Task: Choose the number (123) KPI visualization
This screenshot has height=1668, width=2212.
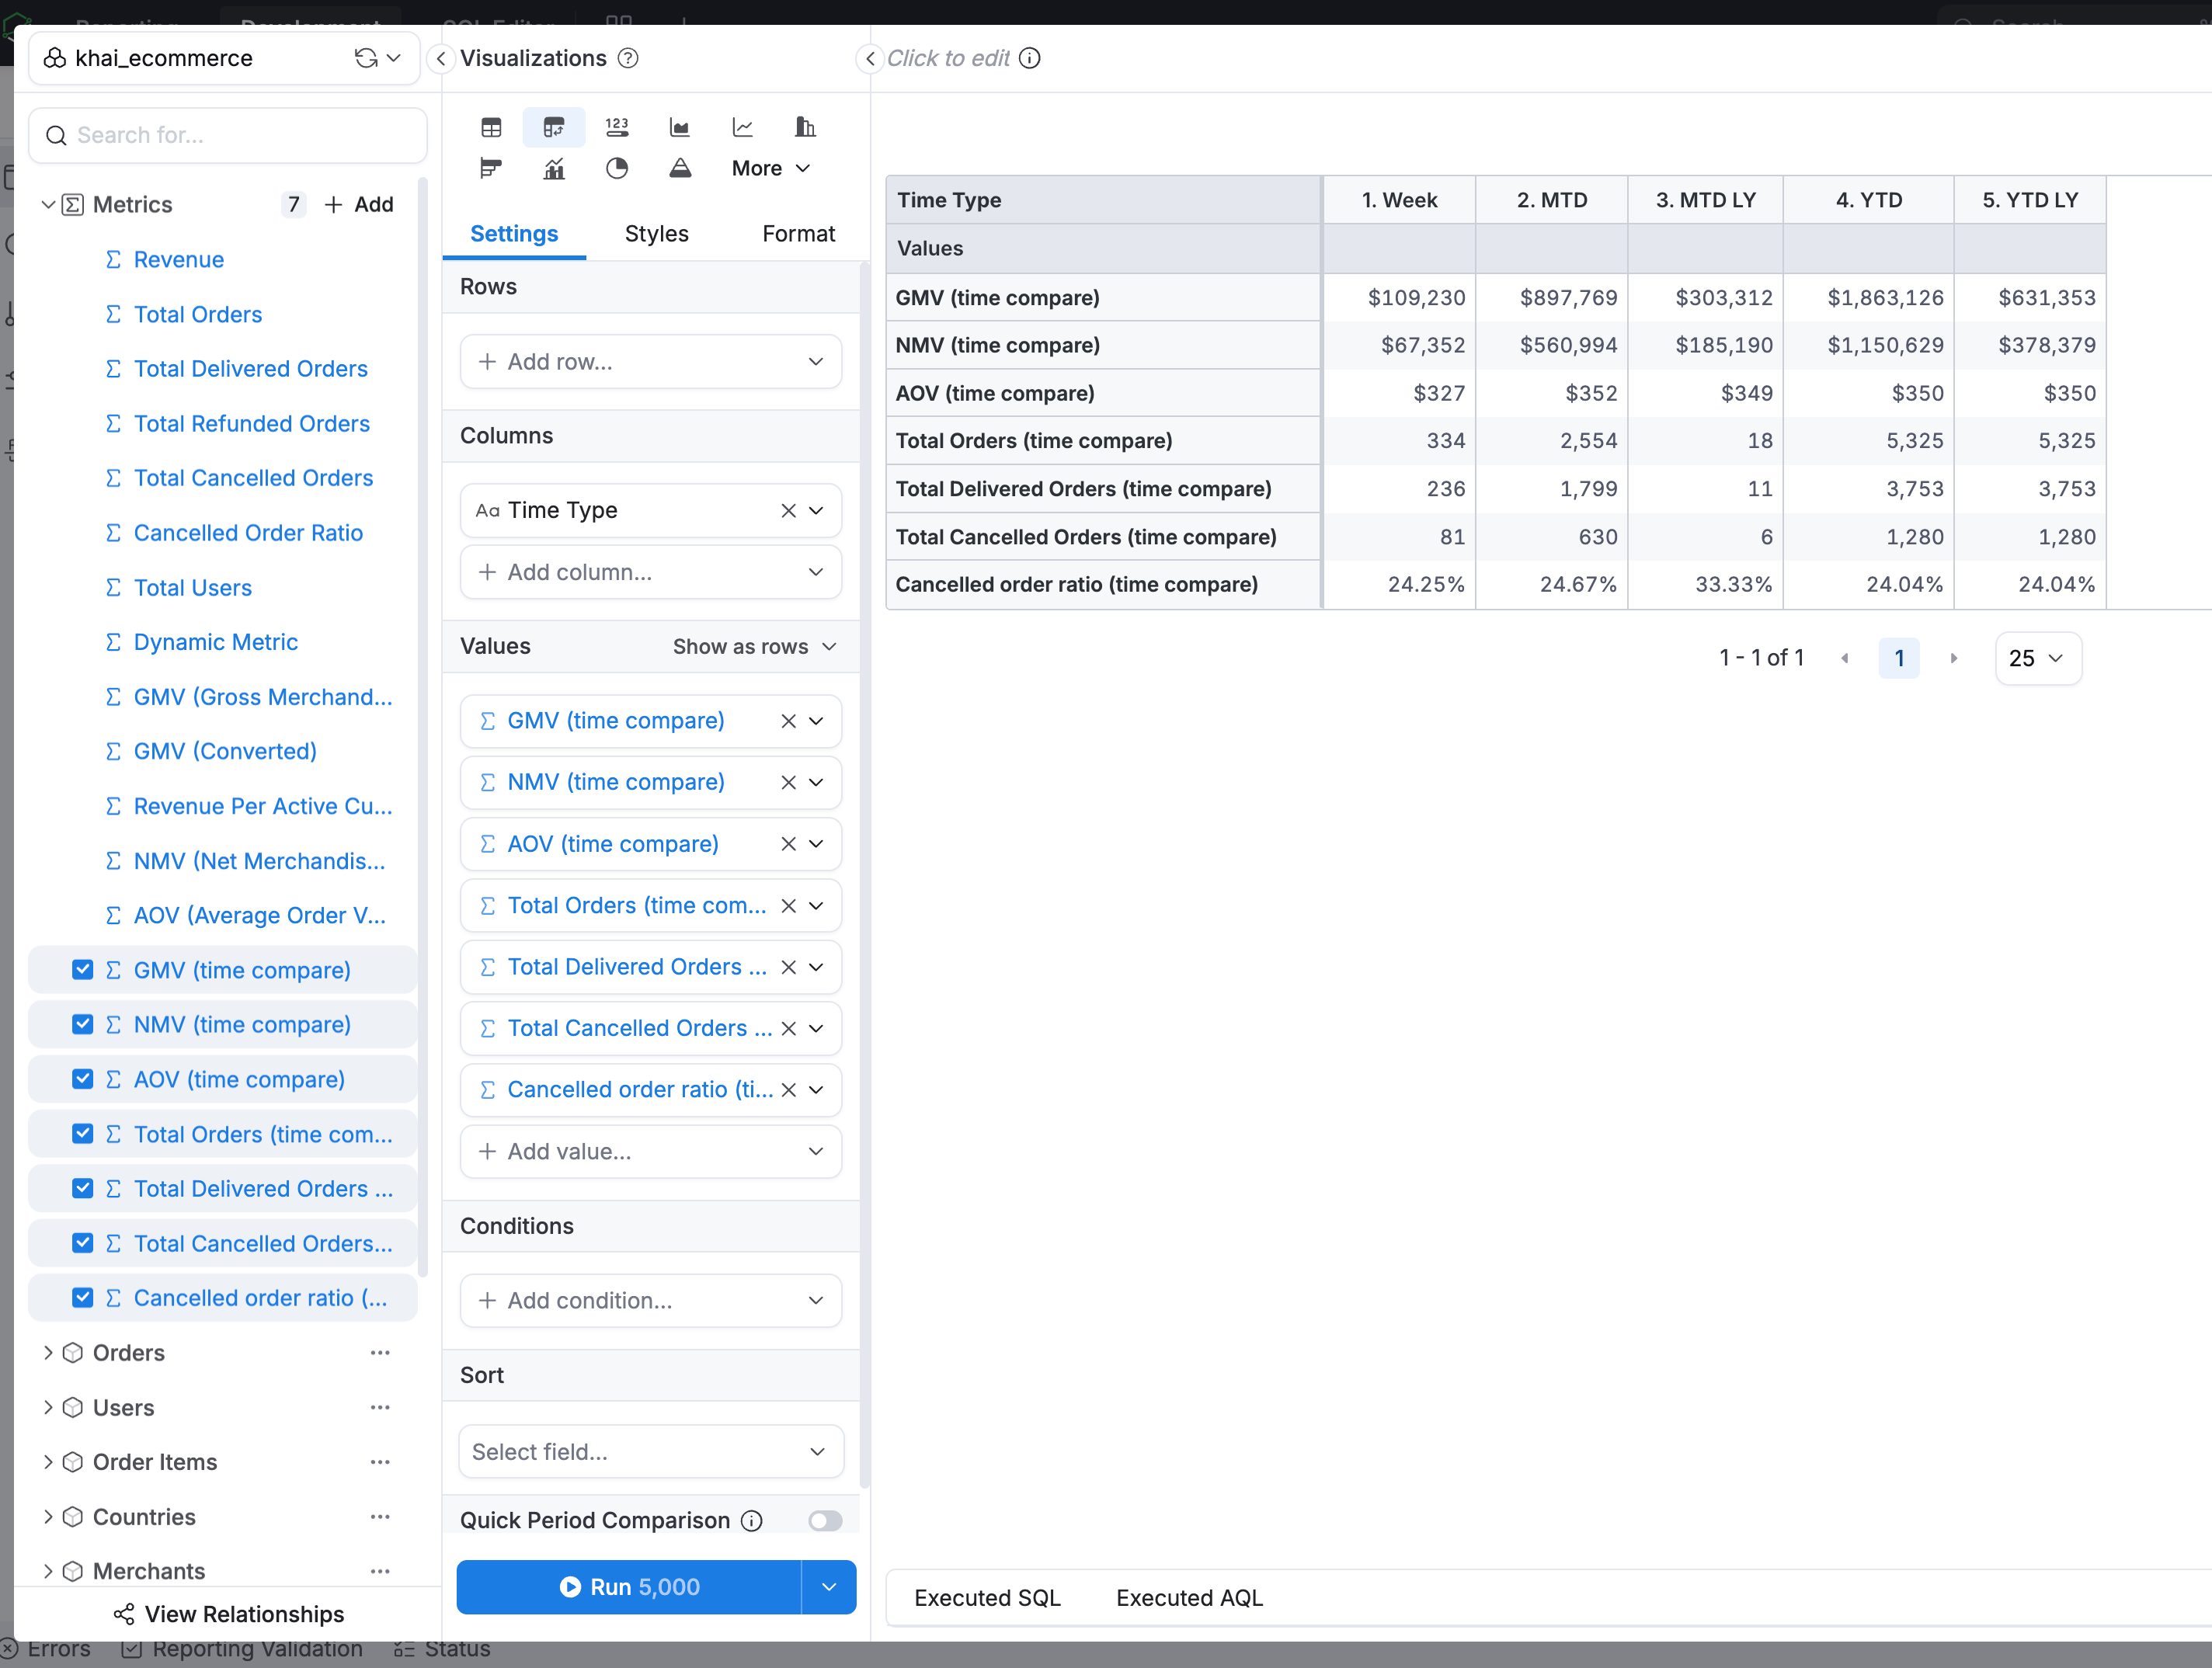Action: click(617, 127)
